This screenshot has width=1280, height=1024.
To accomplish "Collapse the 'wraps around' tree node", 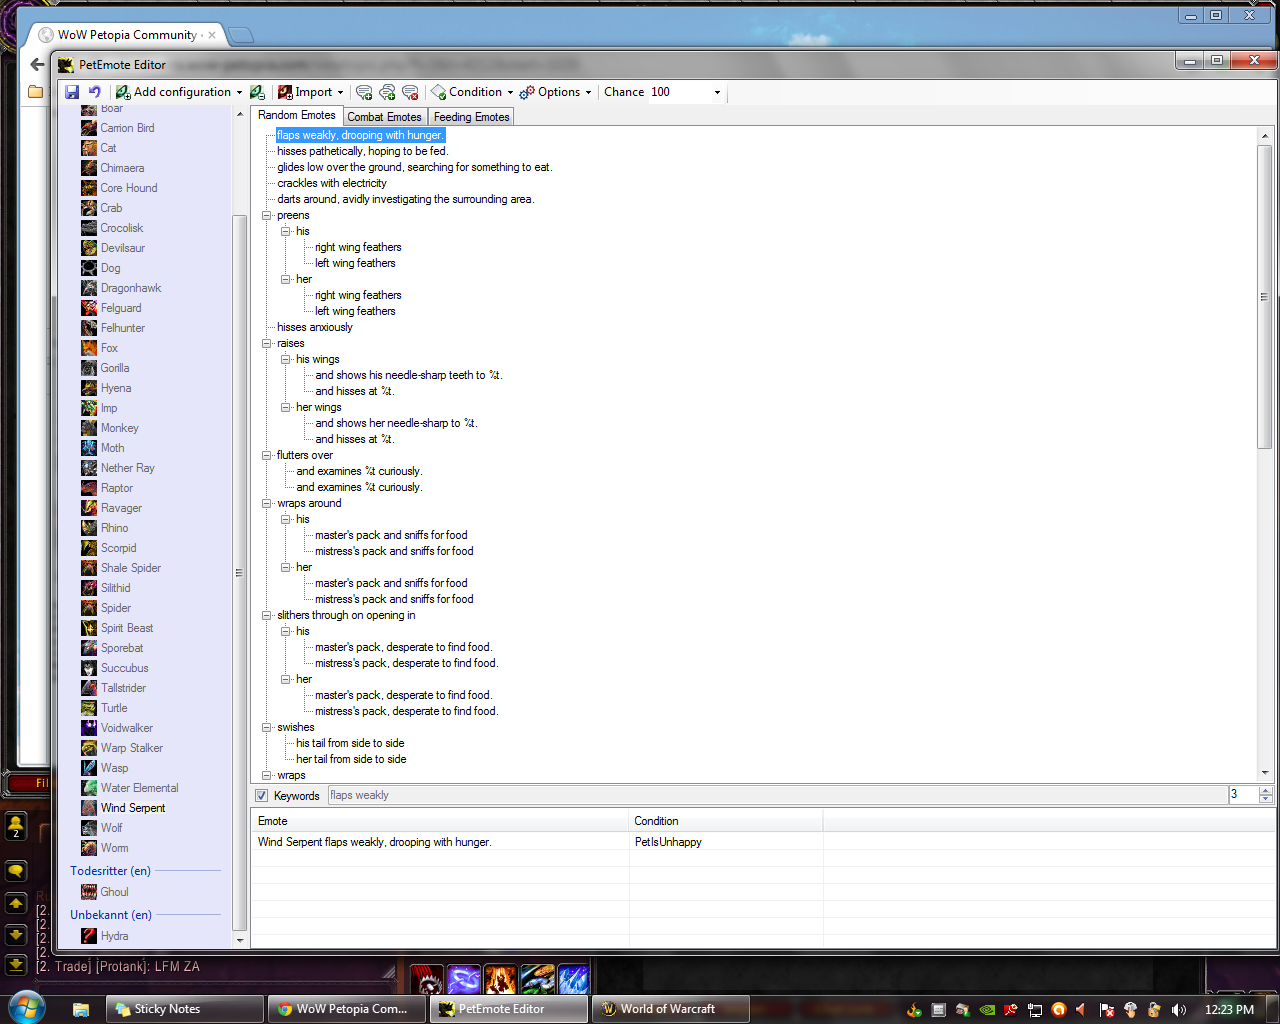I will click(267, 504).
